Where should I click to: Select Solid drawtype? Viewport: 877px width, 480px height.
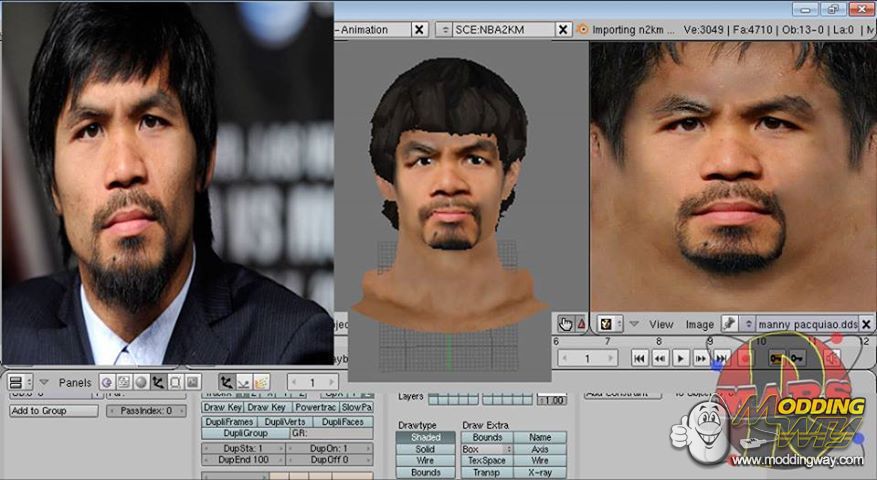tap(425, 450)
